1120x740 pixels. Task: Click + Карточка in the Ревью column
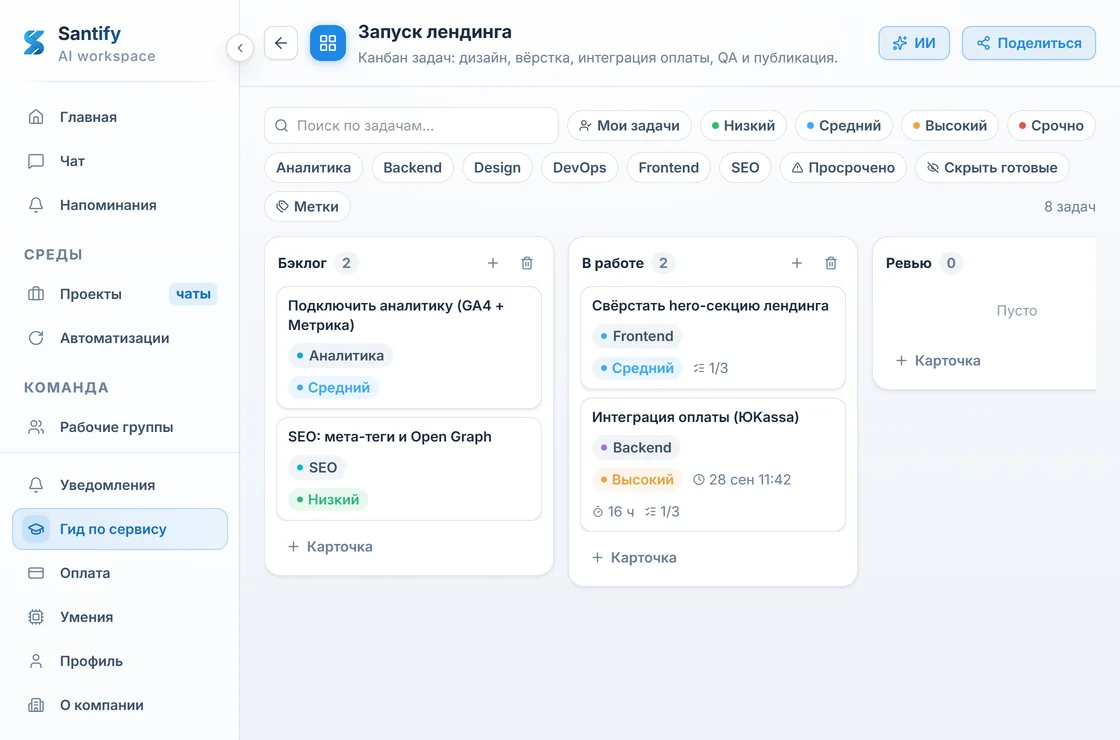coord(939,361)
